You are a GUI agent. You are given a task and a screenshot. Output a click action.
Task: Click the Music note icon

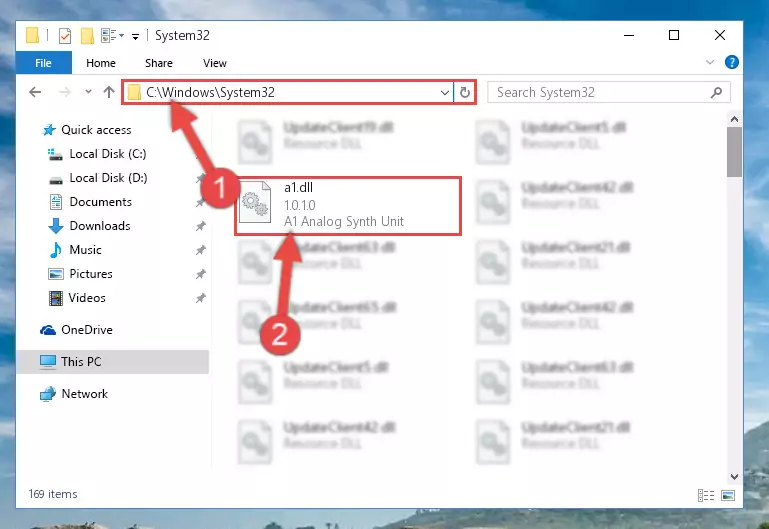pos(55,250)
